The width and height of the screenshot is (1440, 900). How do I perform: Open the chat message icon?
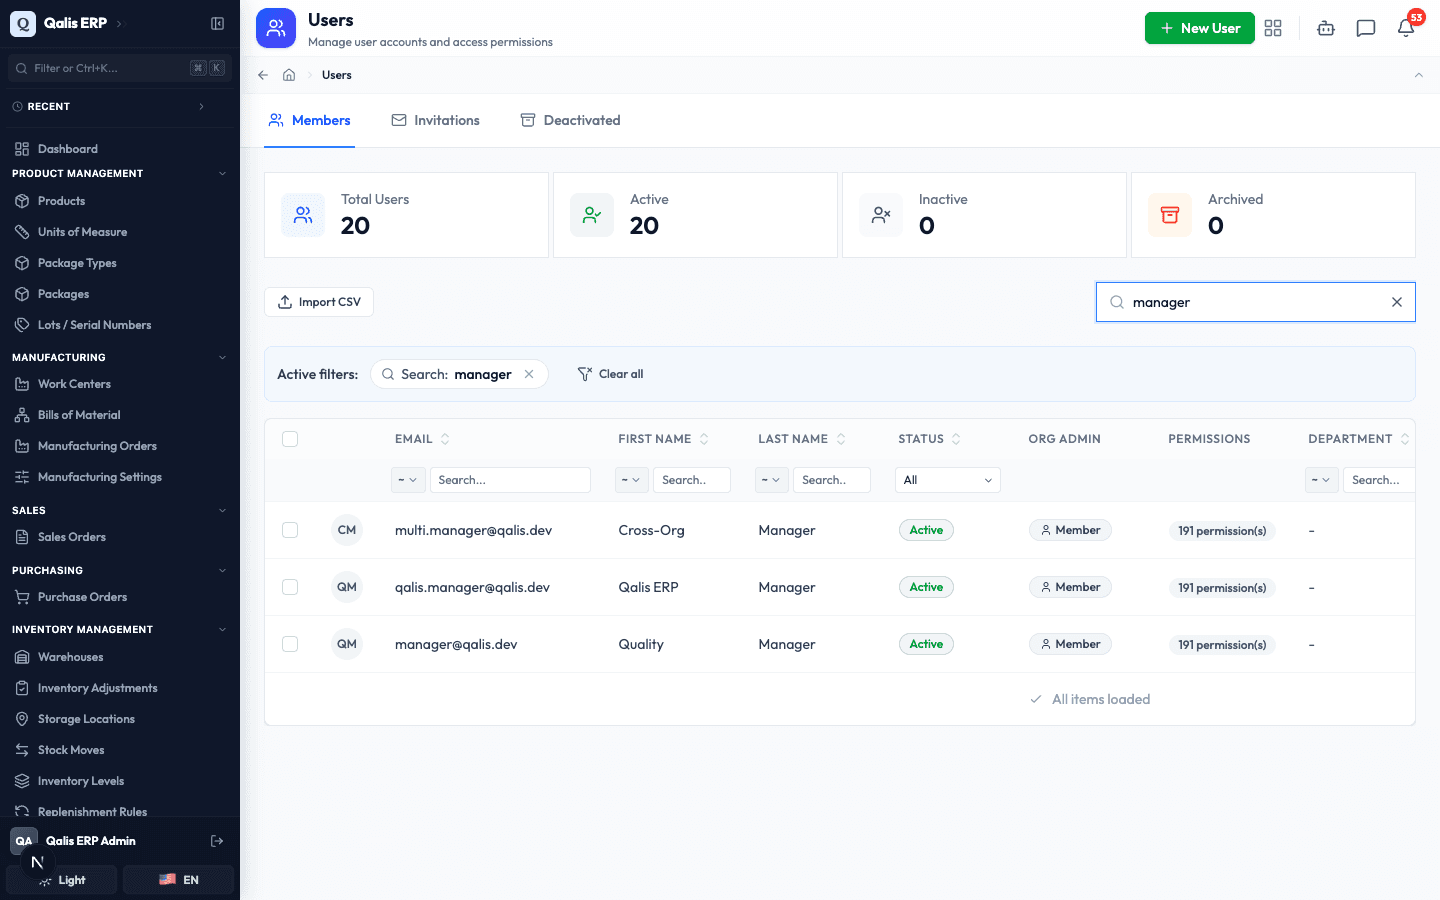[x=1366, y=28]
